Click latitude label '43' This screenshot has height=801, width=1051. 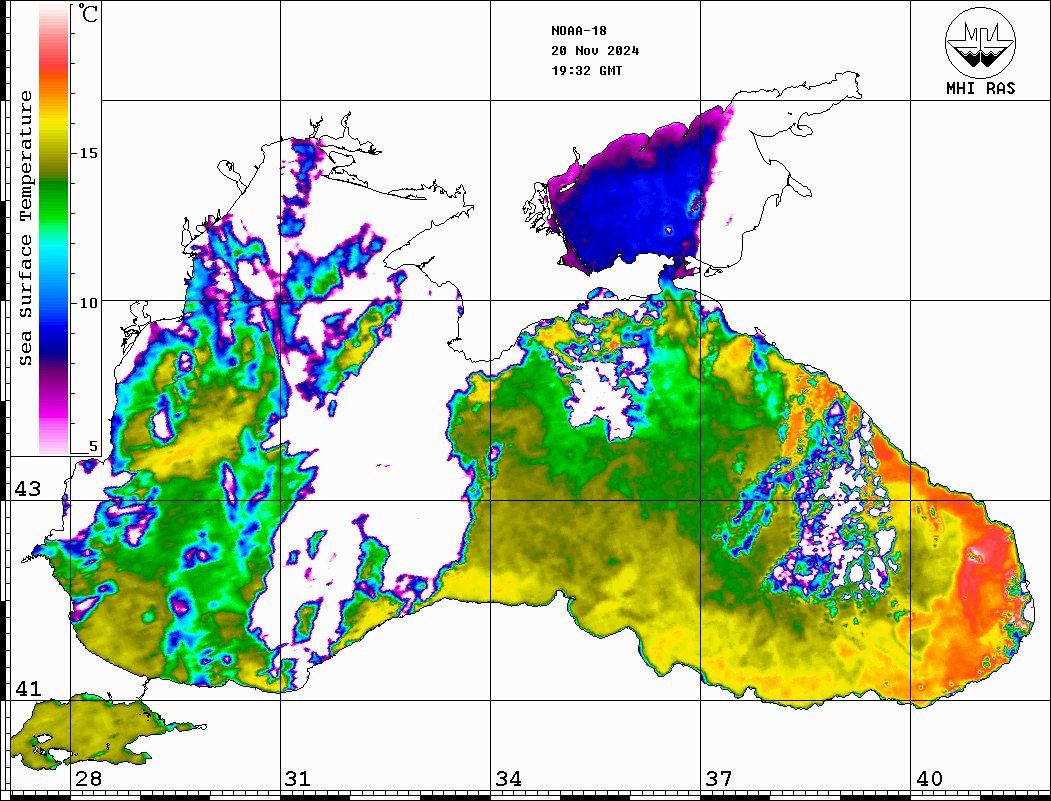click(x=27, y=489)
